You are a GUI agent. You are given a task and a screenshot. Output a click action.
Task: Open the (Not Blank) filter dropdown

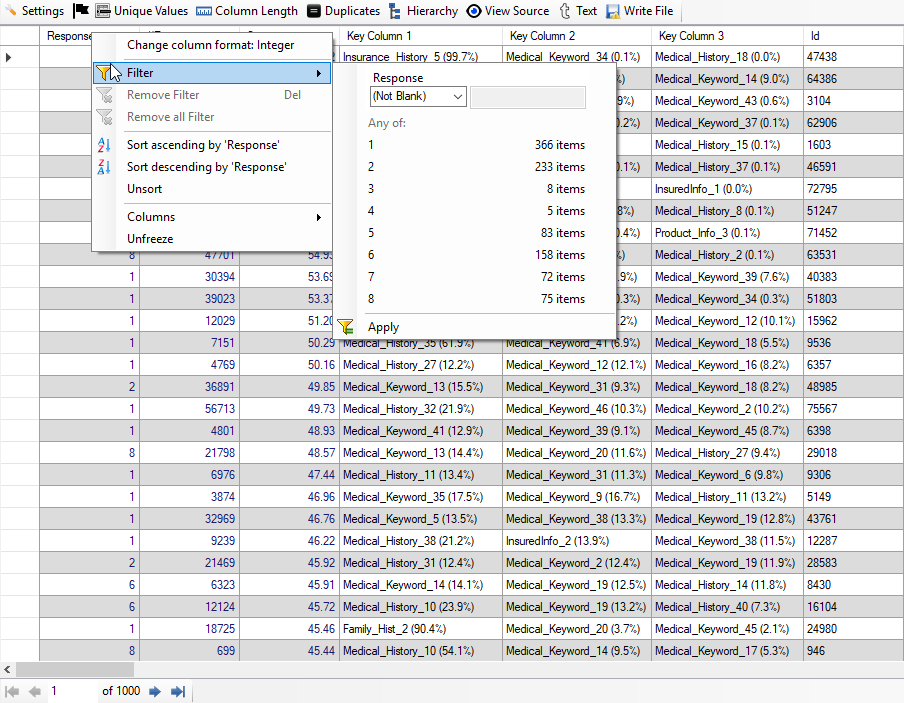pos(417,97)
